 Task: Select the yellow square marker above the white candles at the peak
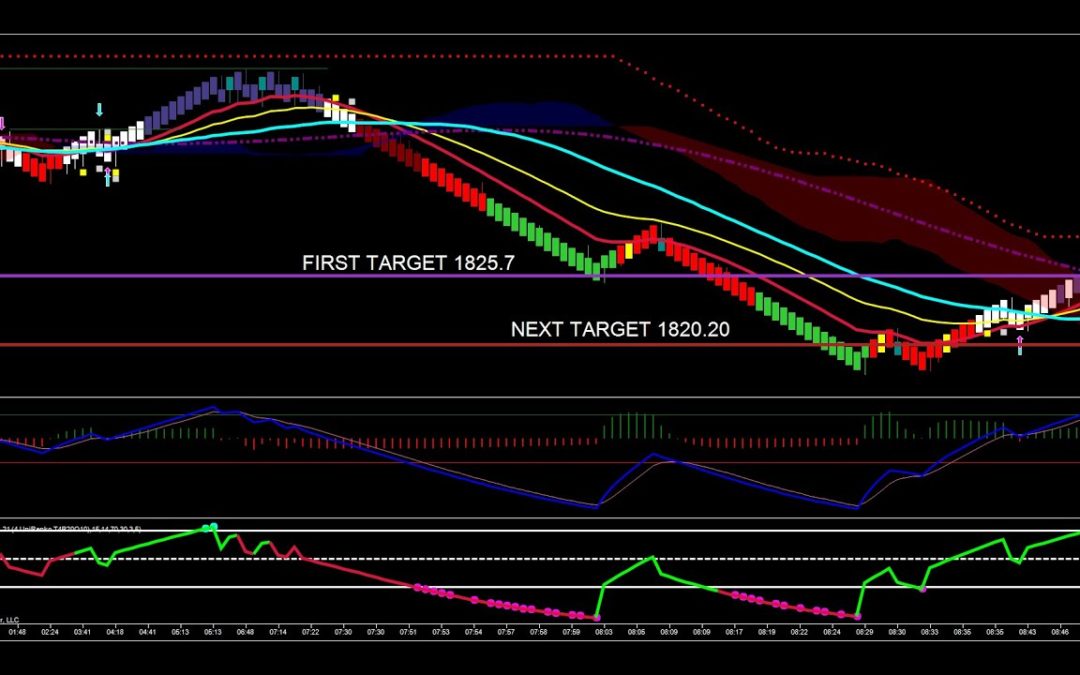click(336, 99)
